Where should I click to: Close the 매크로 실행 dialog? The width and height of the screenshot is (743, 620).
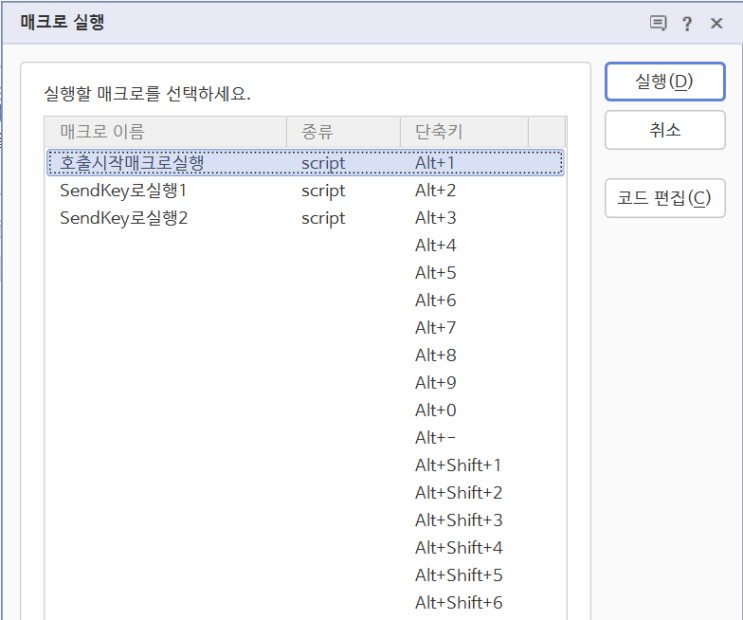(716, 23)
